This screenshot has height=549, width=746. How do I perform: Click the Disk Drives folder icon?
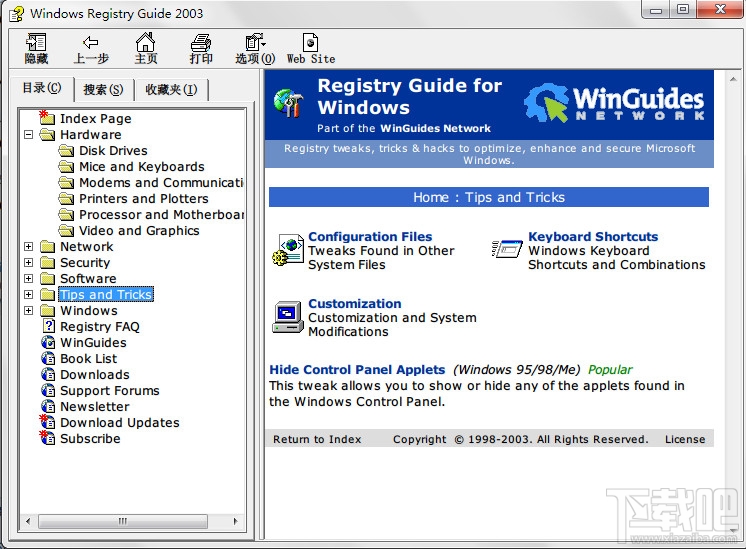(x=67, y=151)
